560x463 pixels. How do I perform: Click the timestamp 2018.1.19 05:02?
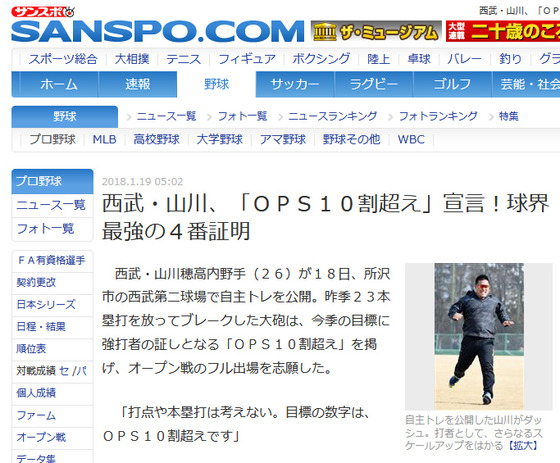pos(142,181)
